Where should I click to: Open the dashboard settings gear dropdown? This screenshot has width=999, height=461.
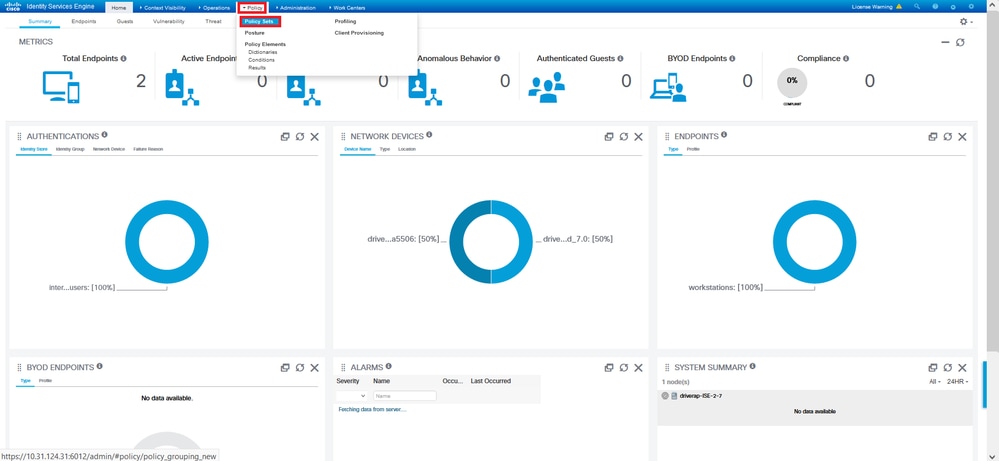click(965, 22)
